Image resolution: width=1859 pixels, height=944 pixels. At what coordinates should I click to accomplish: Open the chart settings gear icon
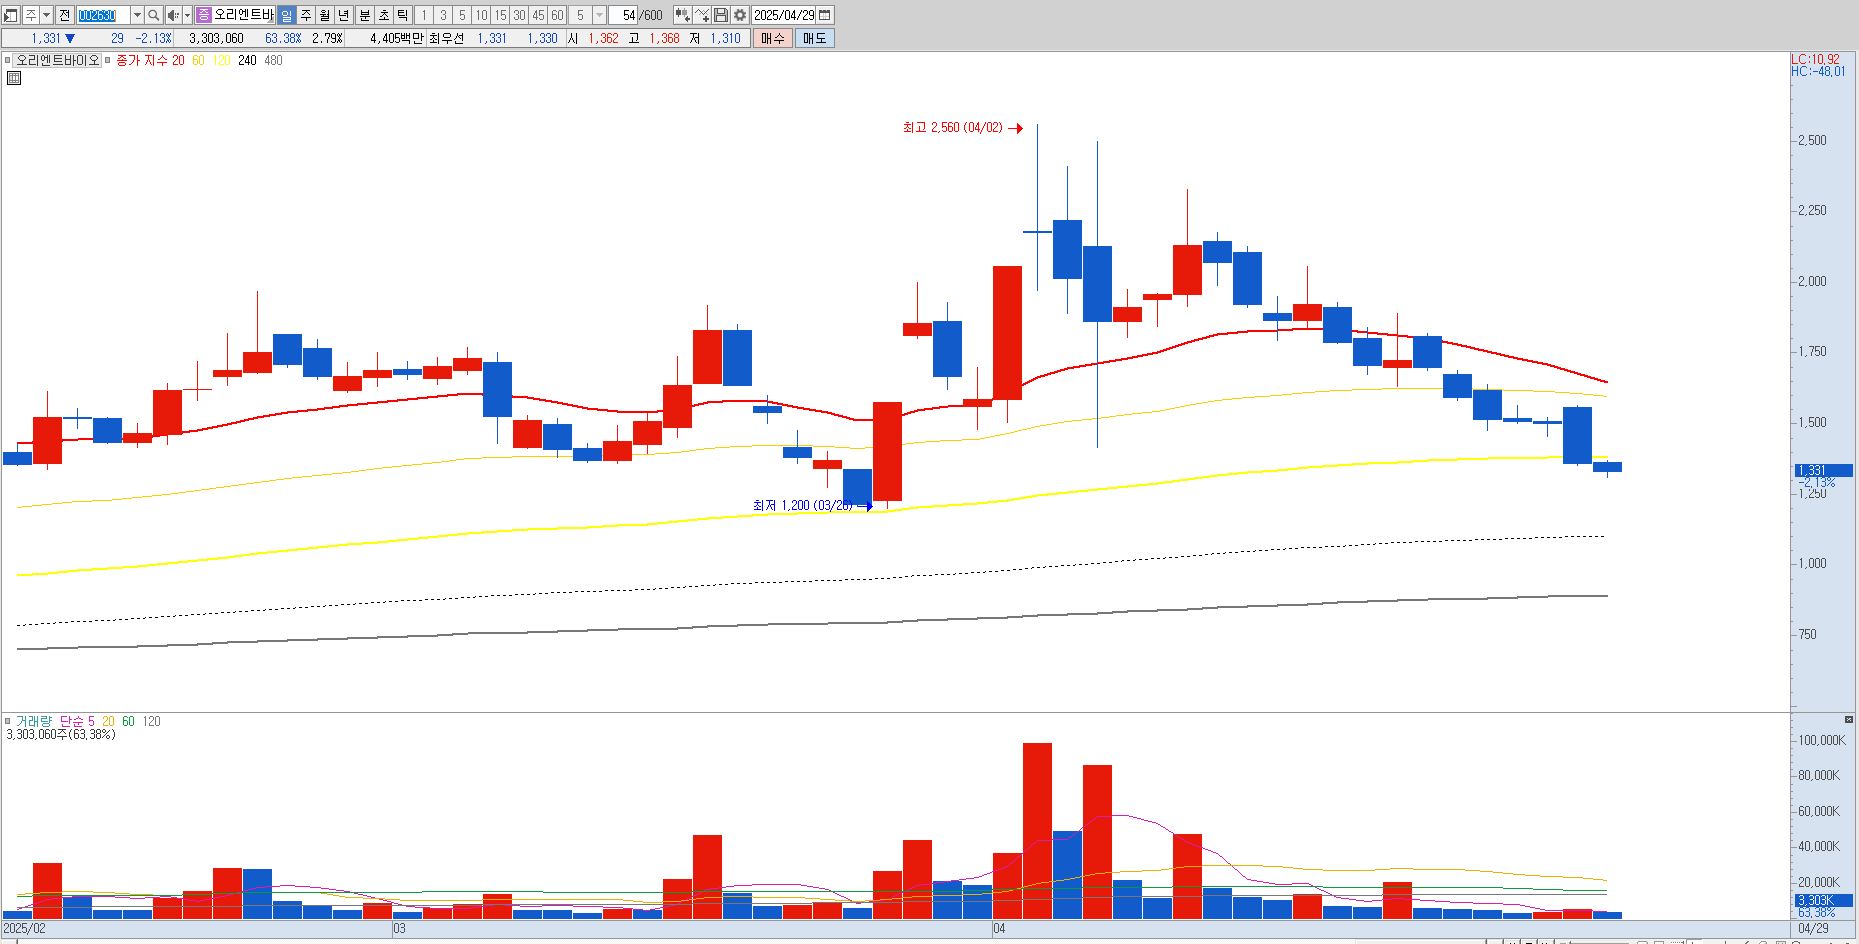tap(740, 15)
